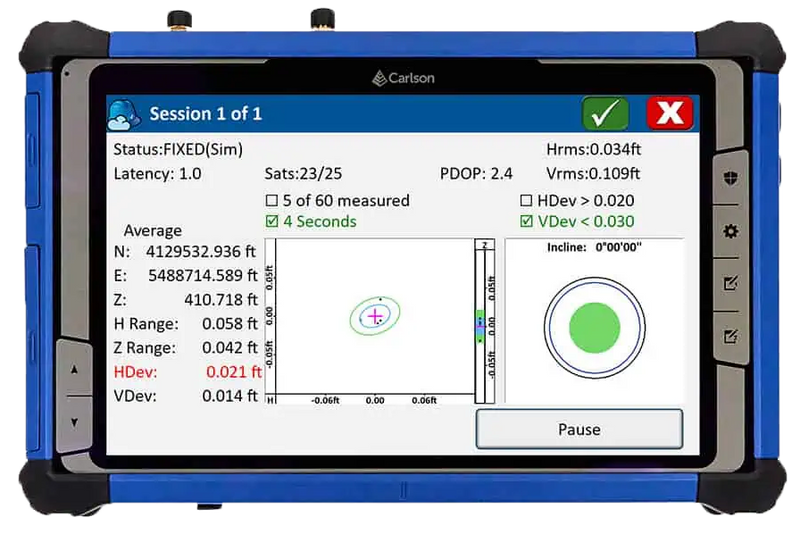Select easting value 5488714.589 ft

(x=203, y=275)
